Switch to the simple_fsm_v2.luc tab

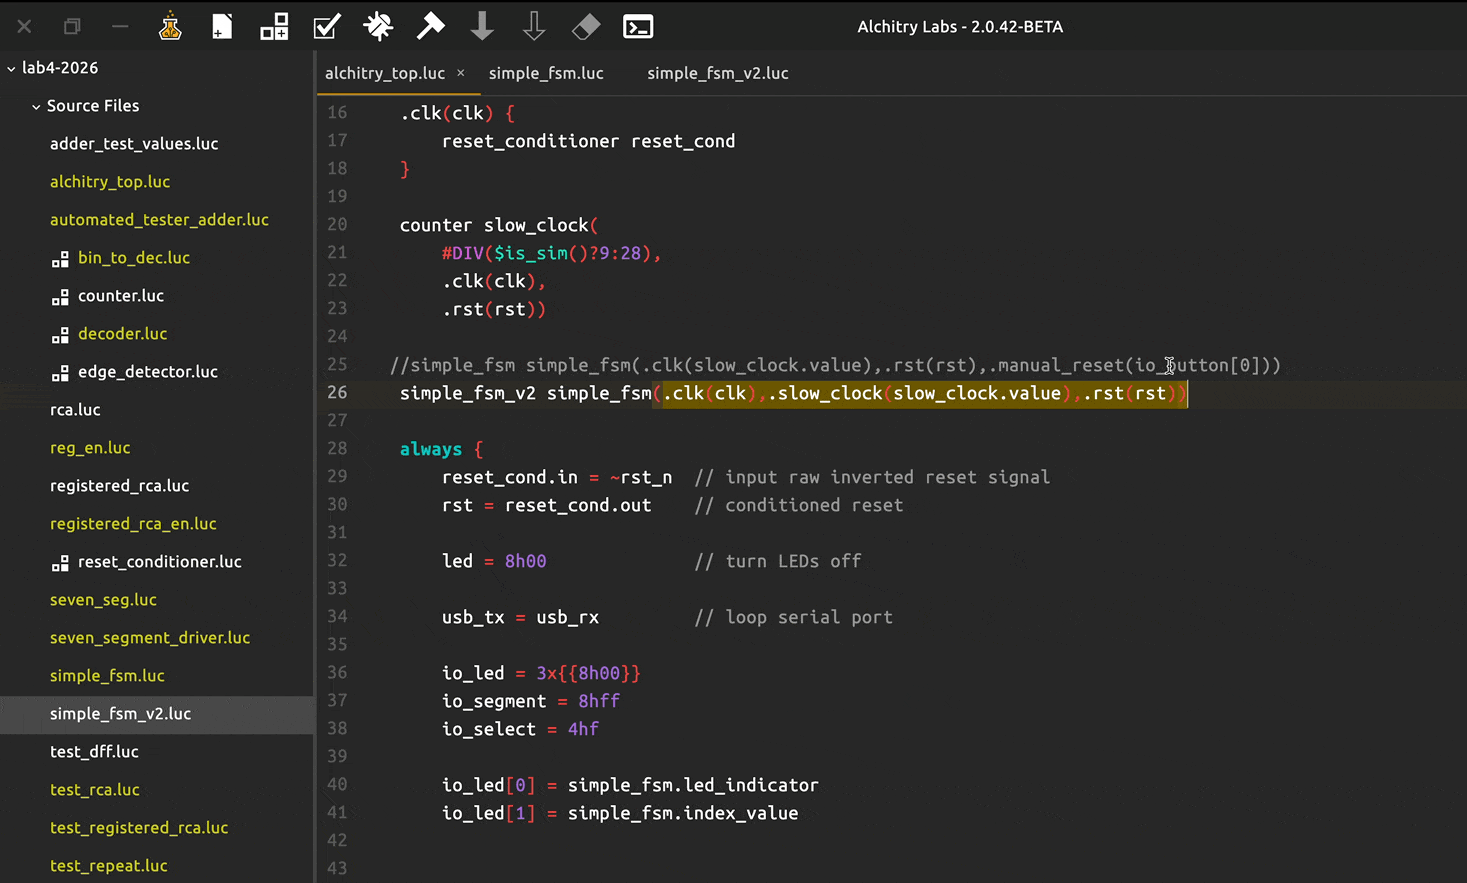click(717, 73)
